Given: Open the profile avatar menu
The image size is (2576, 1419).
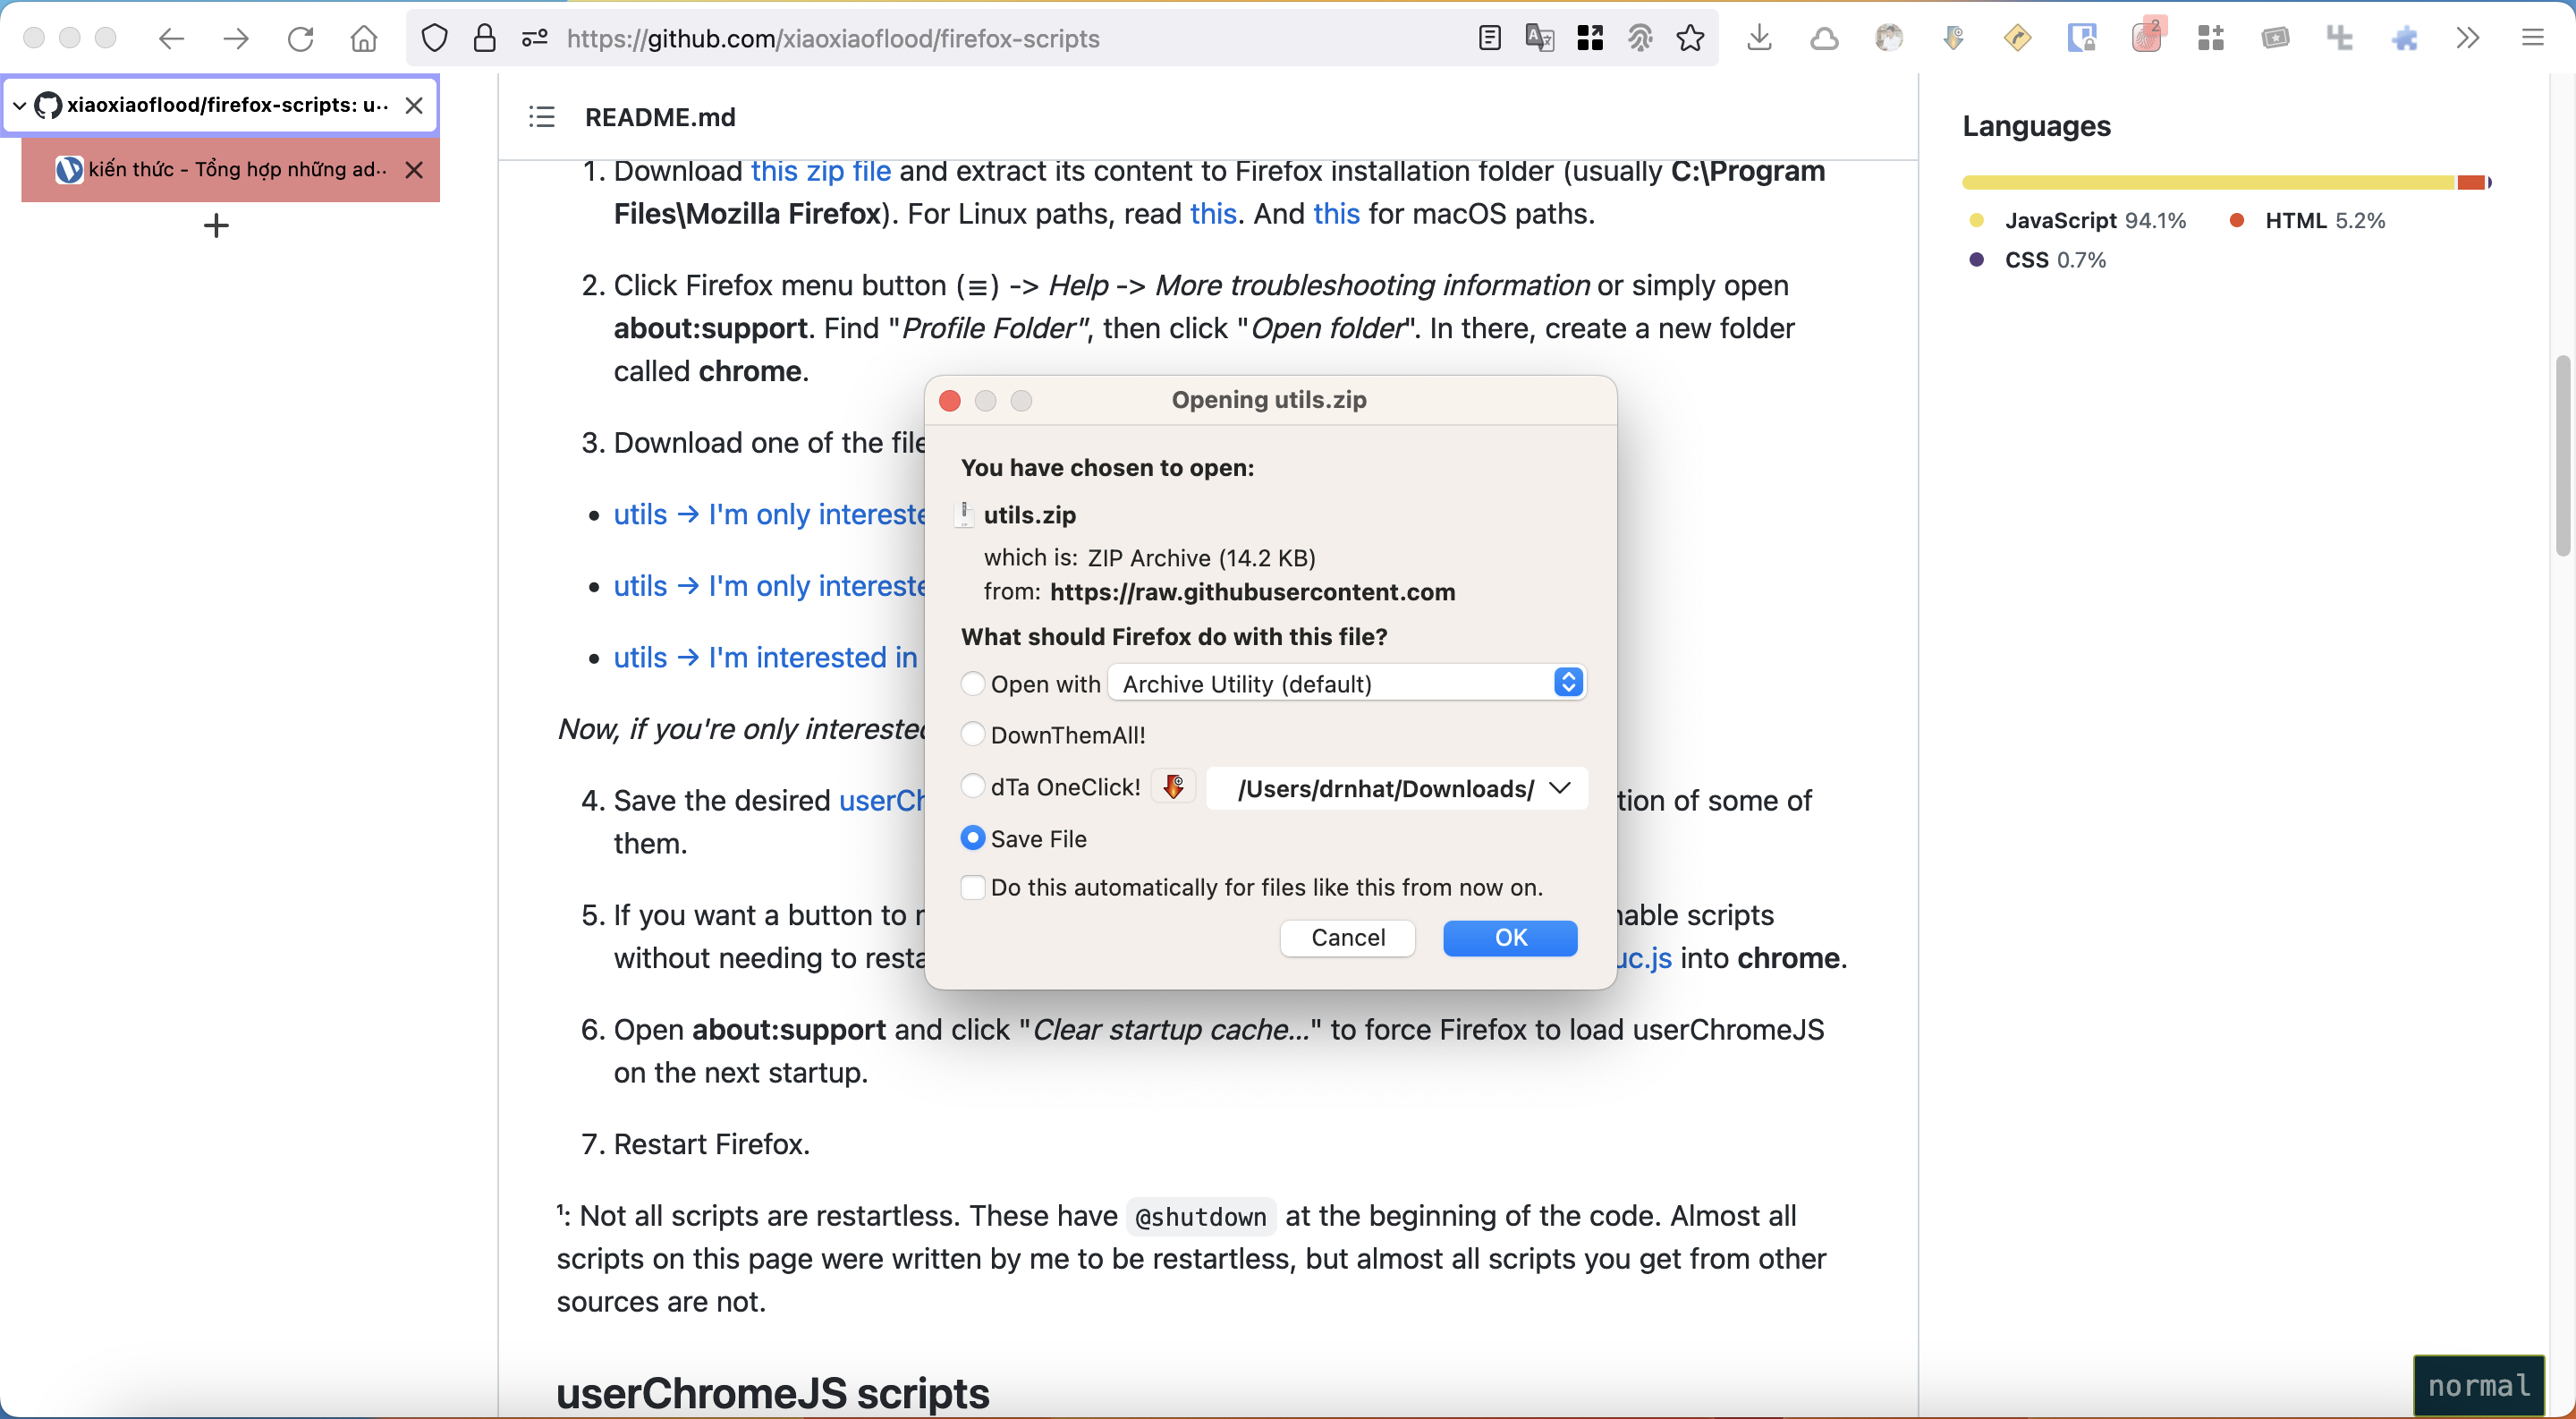Looking at the screenshot, I should [1888, 38].
